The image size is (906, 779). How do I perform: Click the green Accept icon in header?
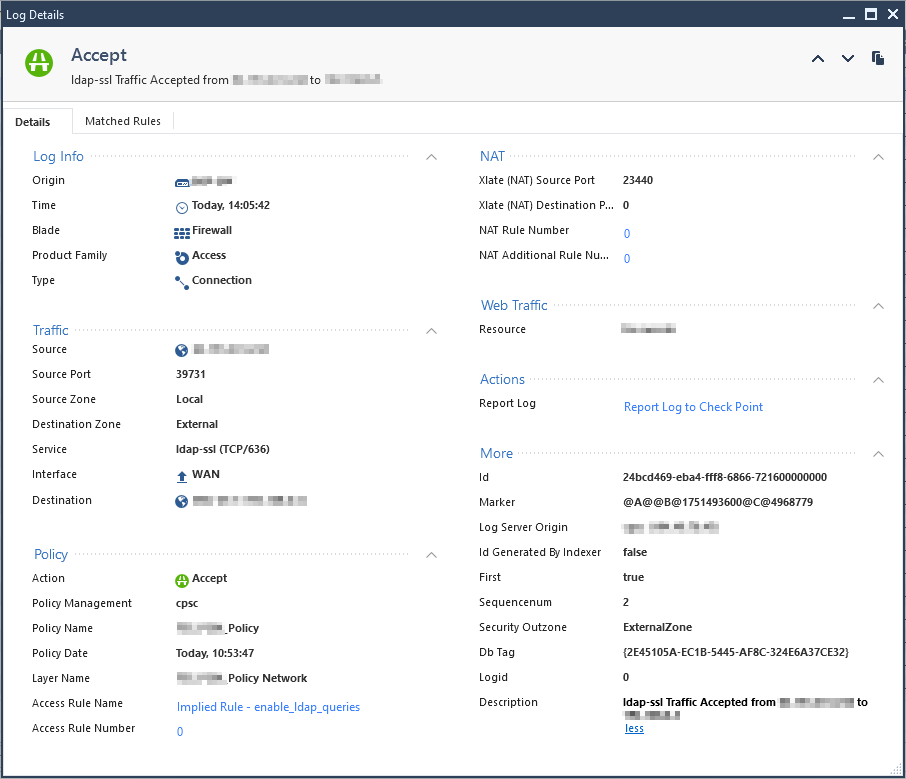pos(39,63)
